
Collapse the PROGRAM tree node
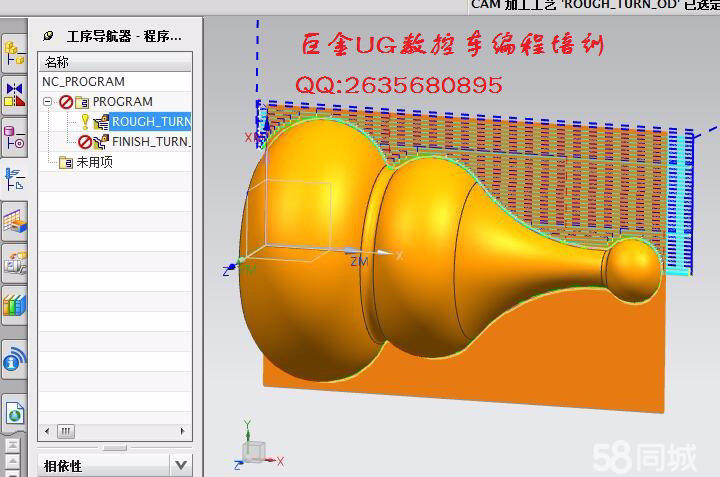point(47,101)
